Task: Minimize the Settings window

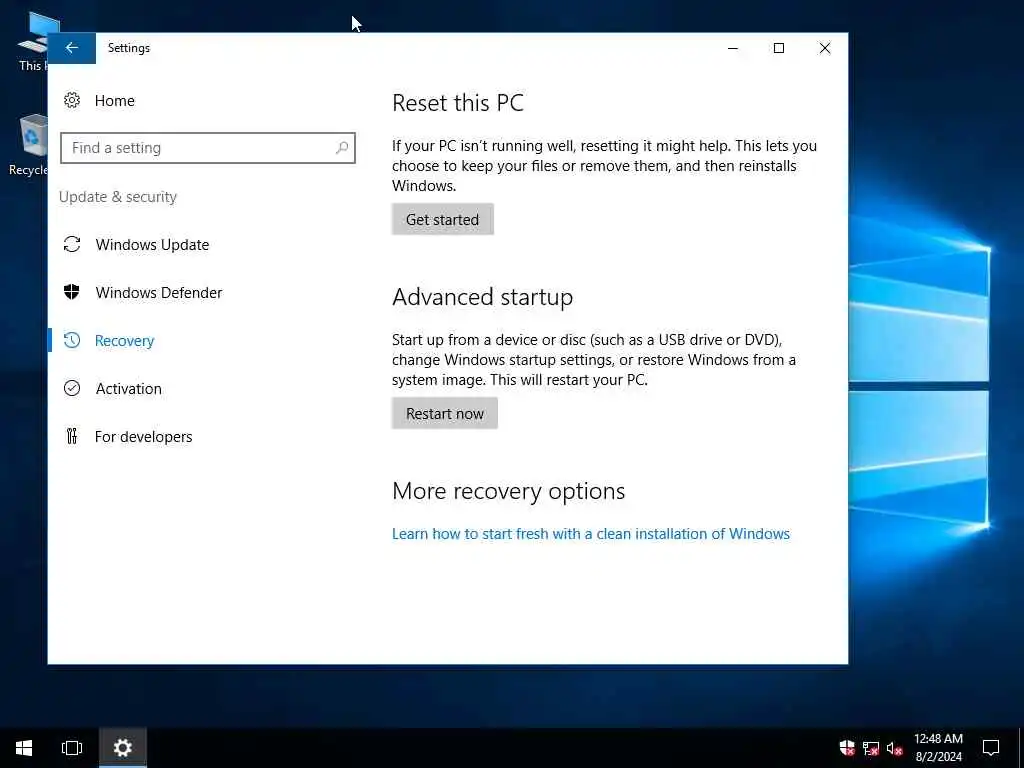Action: [733, 48]
